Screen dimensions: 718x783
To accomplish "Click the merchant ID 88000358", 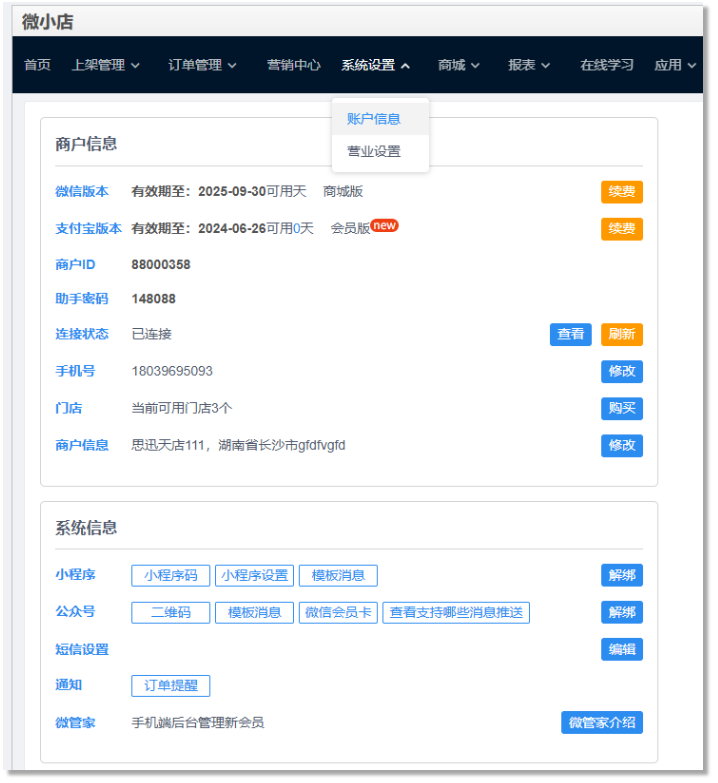I will [161, 265].
